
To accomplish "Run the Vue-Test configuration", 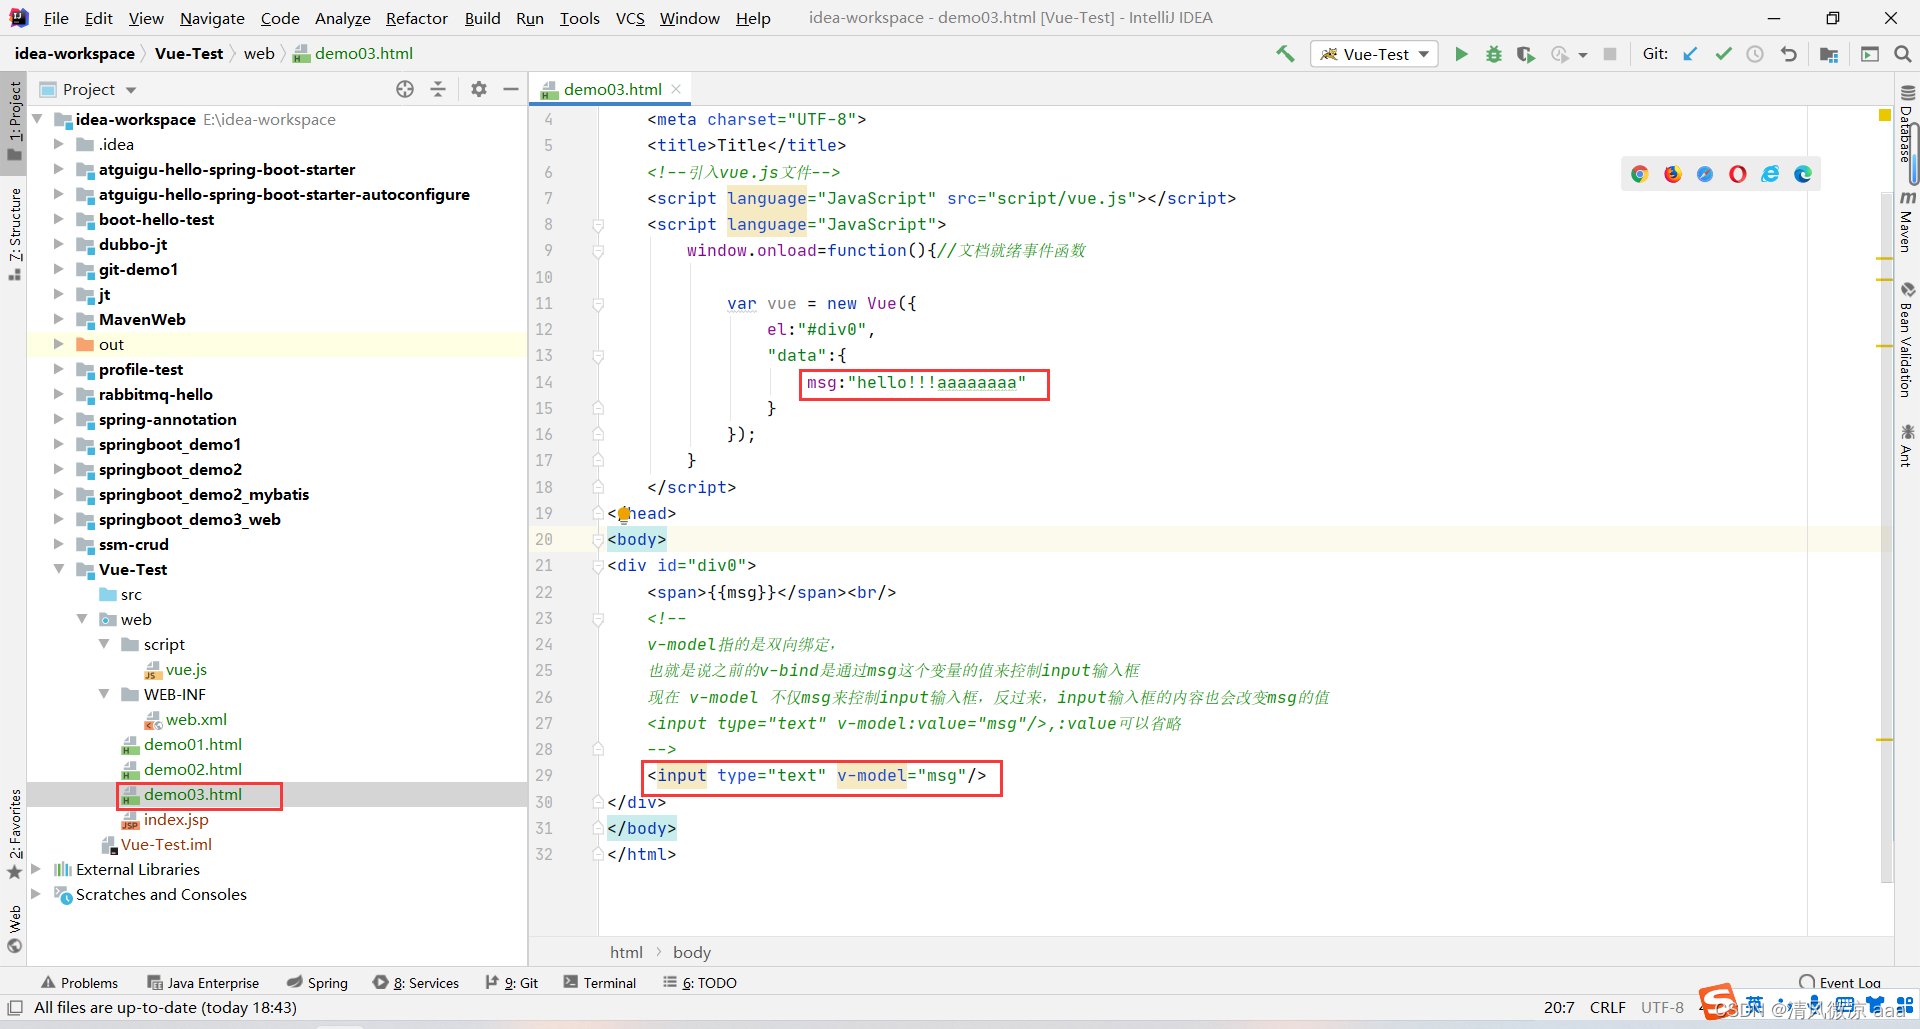I will tap(1461, 54).
